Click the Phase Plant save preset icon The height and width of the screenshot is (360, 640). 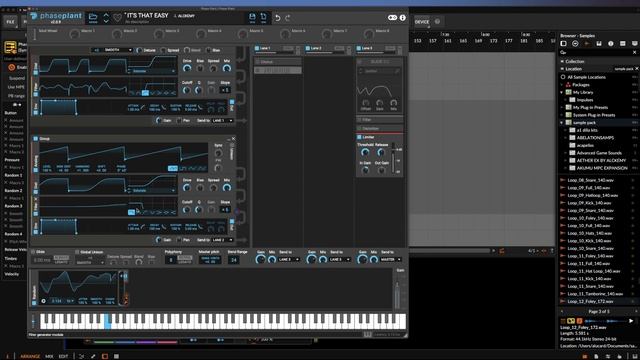point(252,17)
